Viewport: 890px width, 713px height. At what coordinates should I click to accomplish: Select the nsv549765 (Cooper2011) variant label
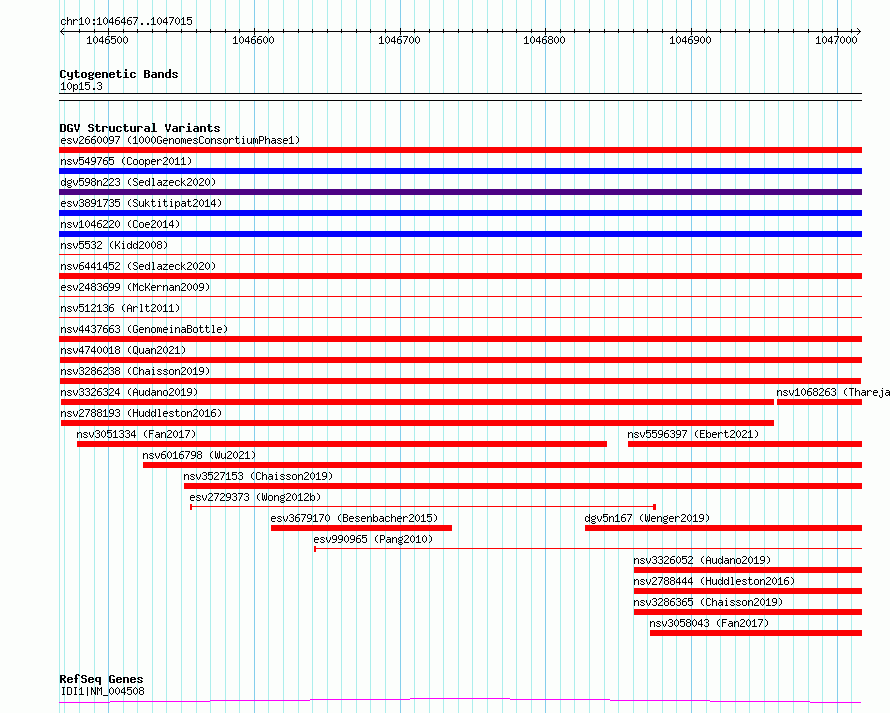click(126, 161)
